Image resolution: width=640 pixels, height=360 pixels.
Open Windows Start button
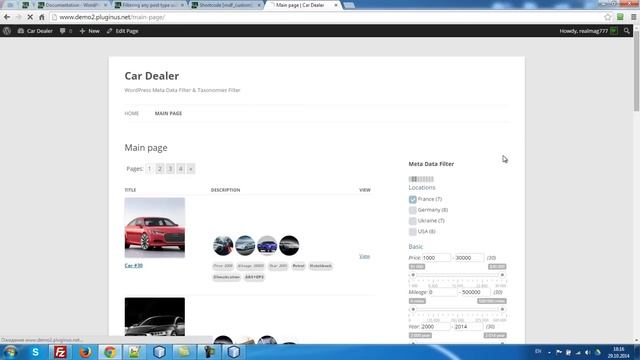point(11,352)
